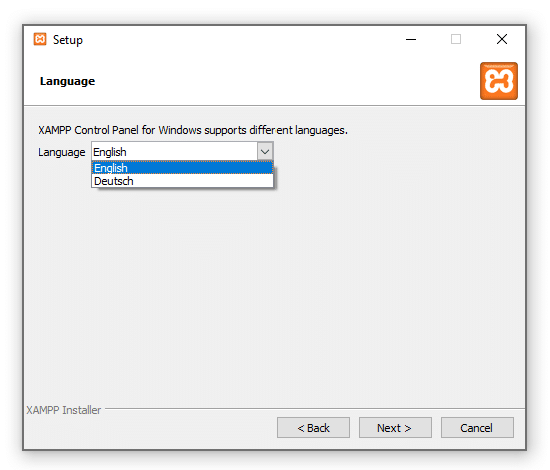The height and width of the screenshot is (470, 550).
Task: Minimize the Setup window
Action: (411, 39)
